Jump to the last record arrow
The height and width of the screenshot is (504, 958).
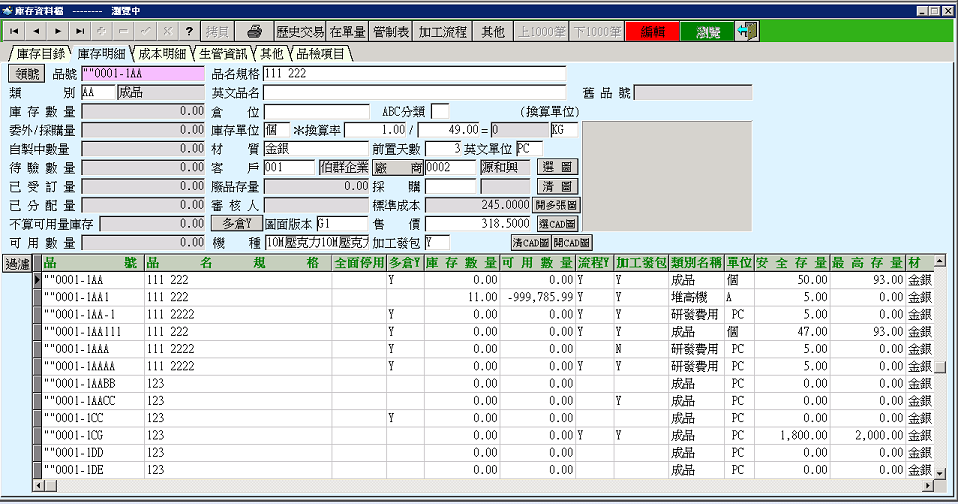click(81, 31)
